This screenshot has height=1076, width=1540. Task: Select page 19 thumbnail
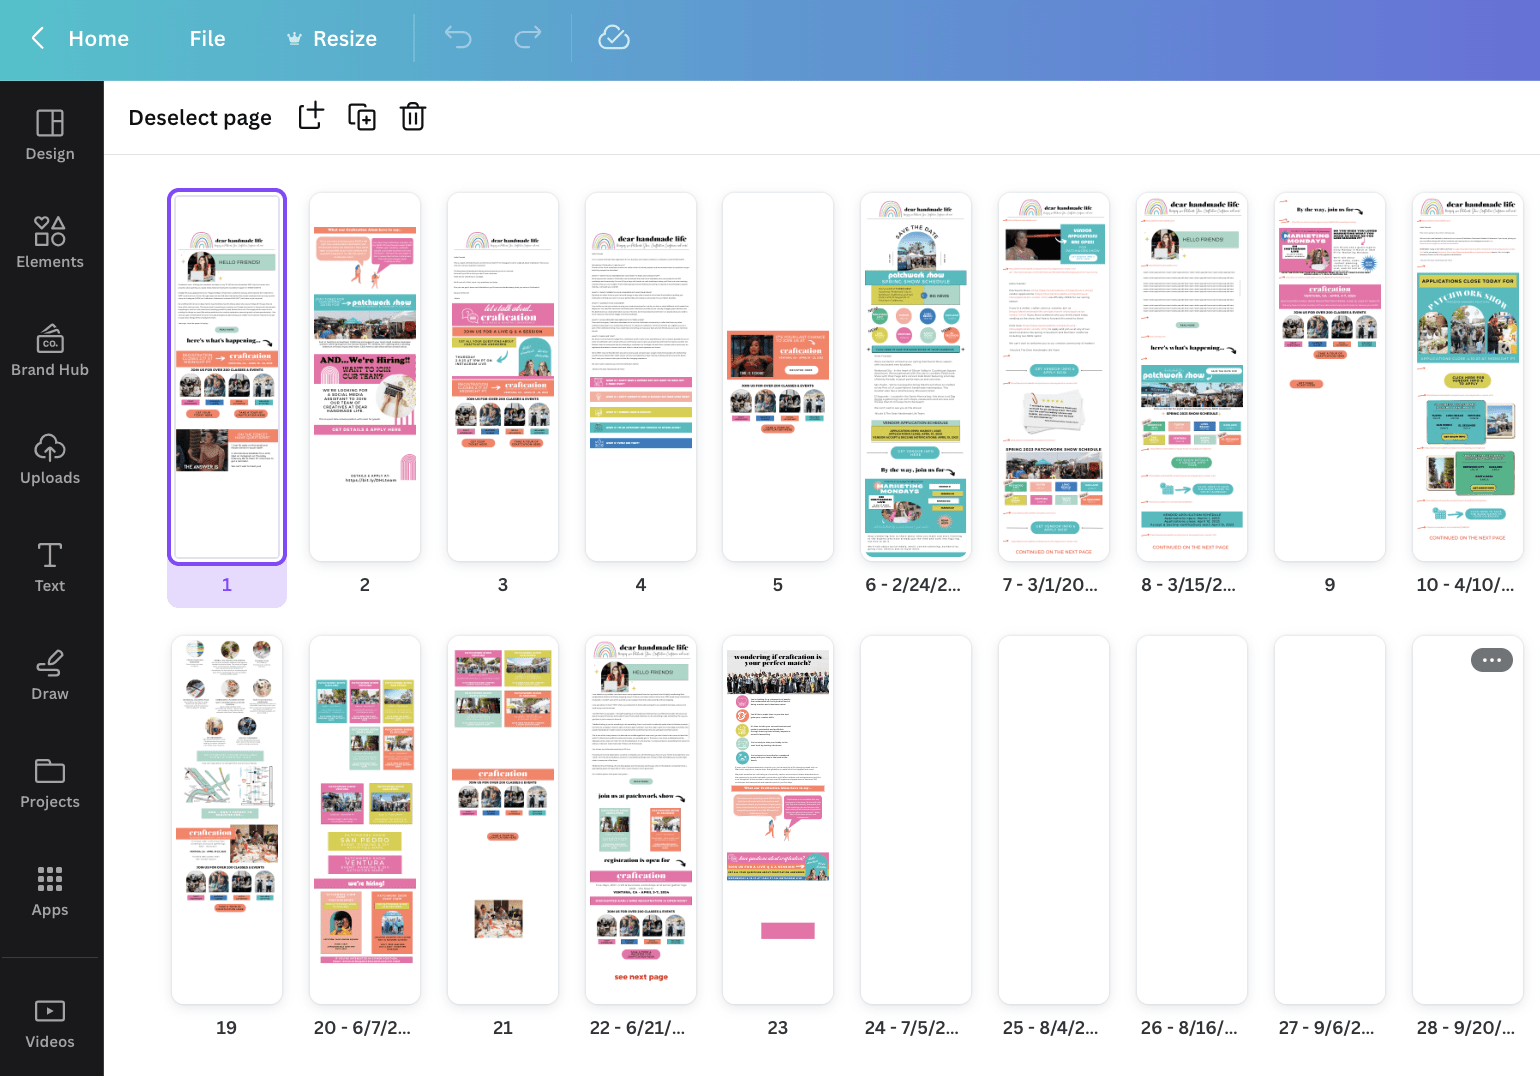coord(227,819)
